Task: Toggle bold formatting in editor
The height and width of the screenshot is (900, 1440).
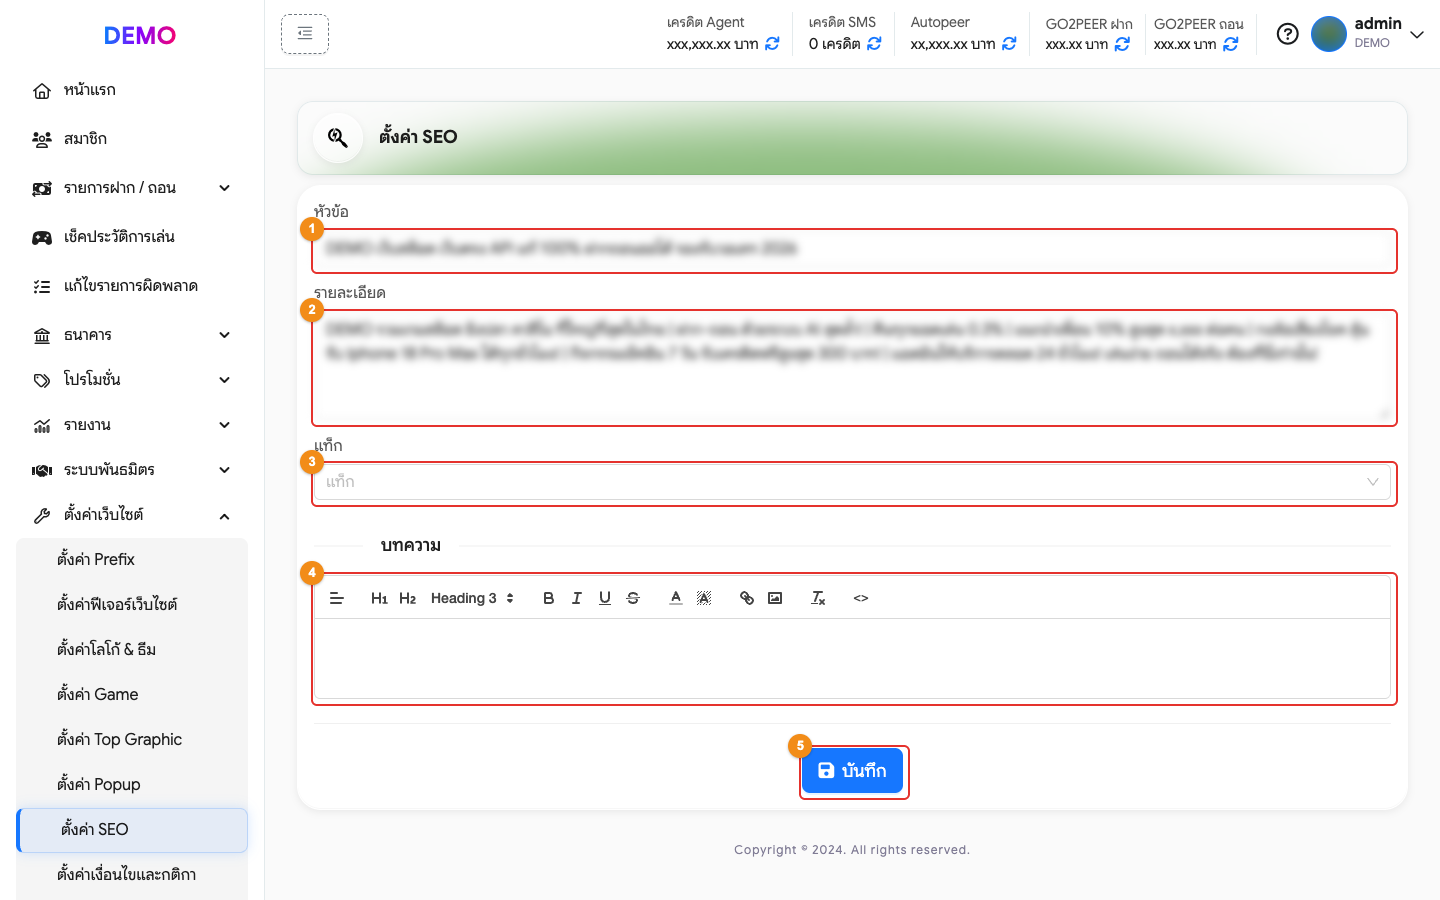Action: [x=548, y=598]
